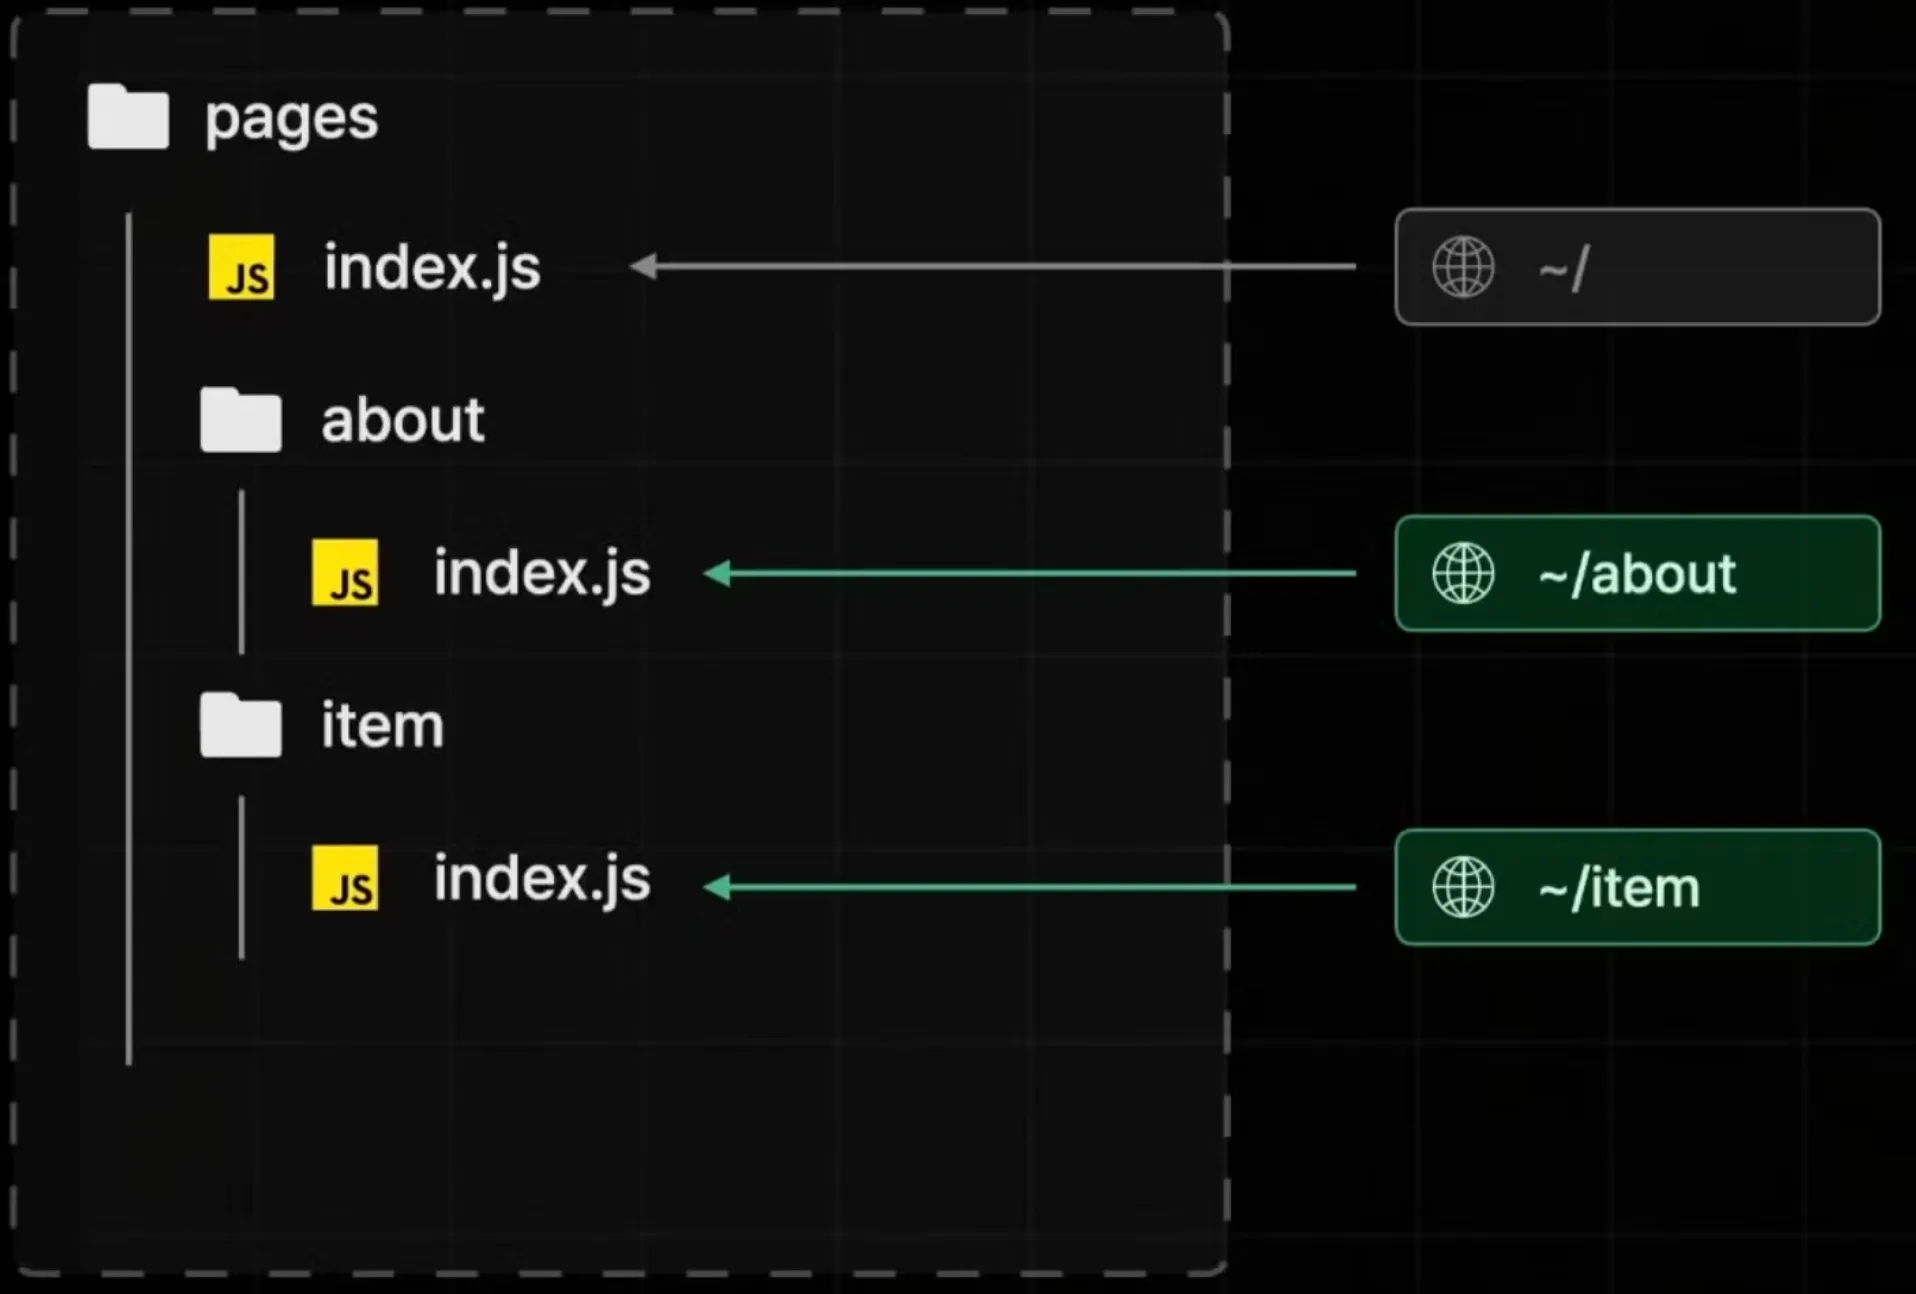Click the JS icon of the root index.js

pyautogui.click(x=241, y=267)
